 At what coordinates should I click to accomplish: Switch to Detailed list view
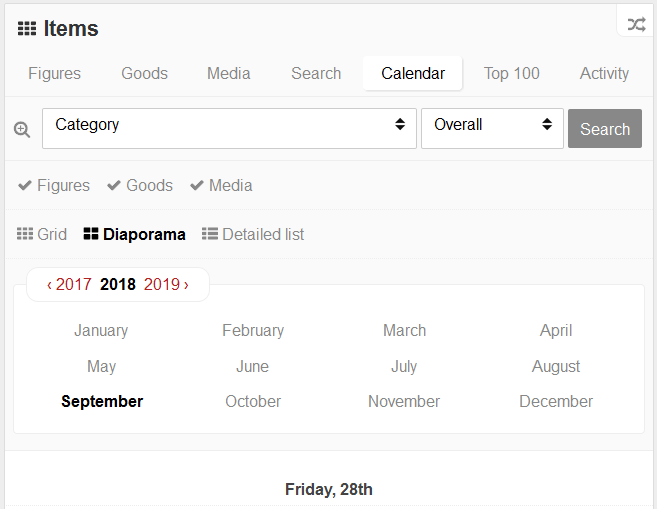(x=253, y=234)
